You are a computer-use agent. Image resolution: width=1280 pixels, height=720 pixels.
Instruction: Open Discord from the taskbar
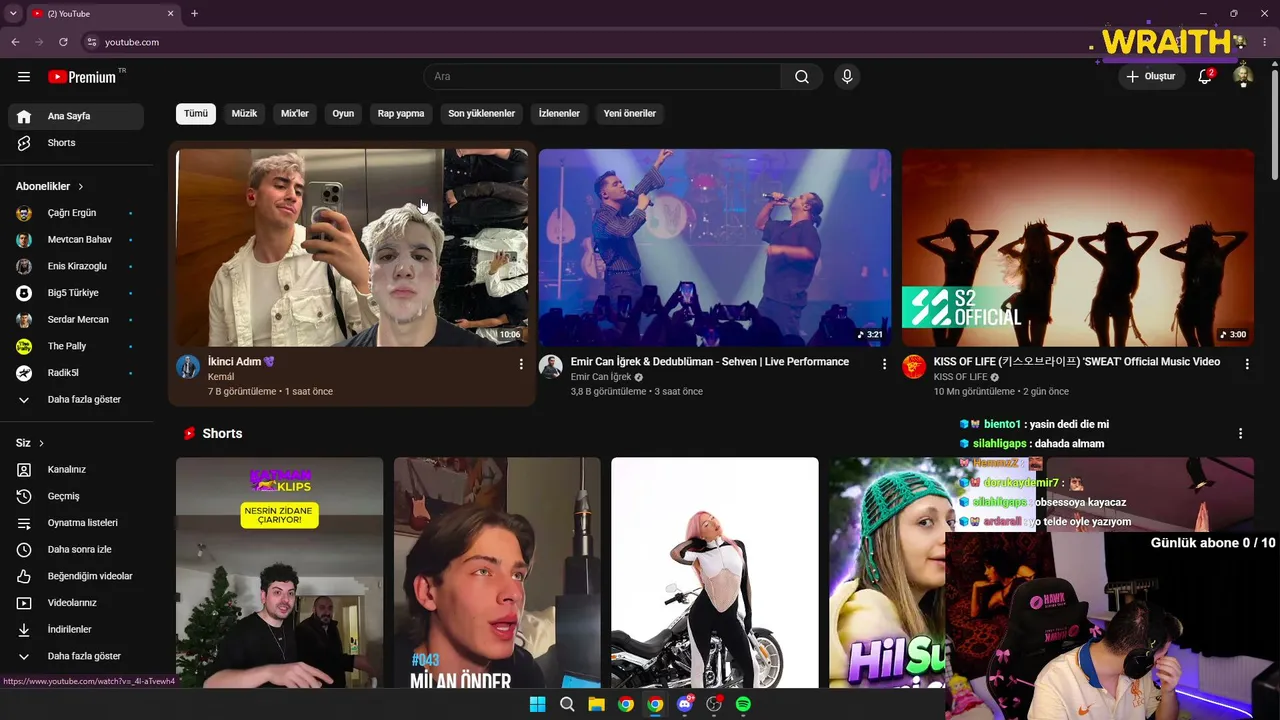pyautogui.click(x=685, y=704)
